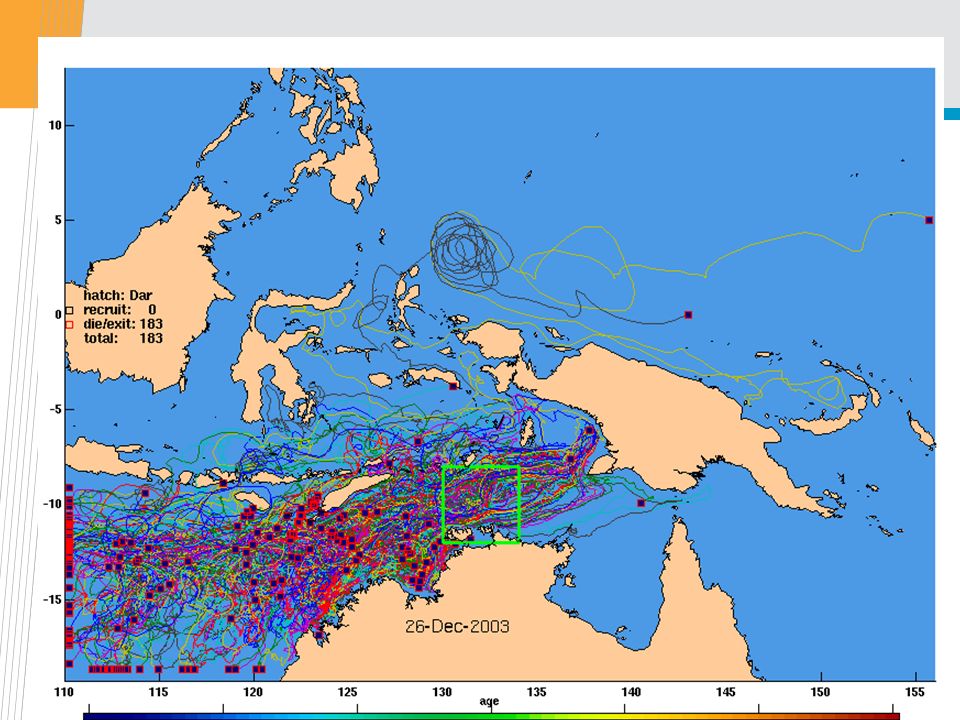
Task: Click longitude tick label 110
Action: tap(64, 692)
